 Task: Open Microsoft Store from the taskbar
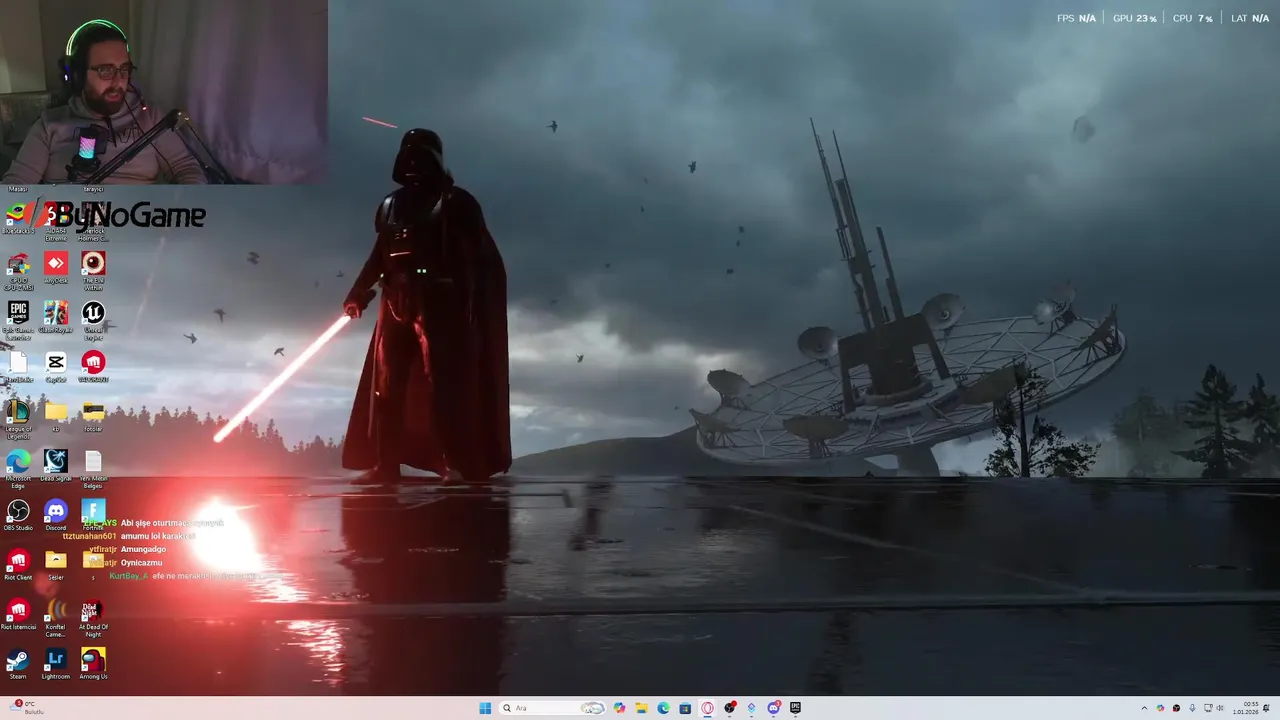(x=685, y=708)
